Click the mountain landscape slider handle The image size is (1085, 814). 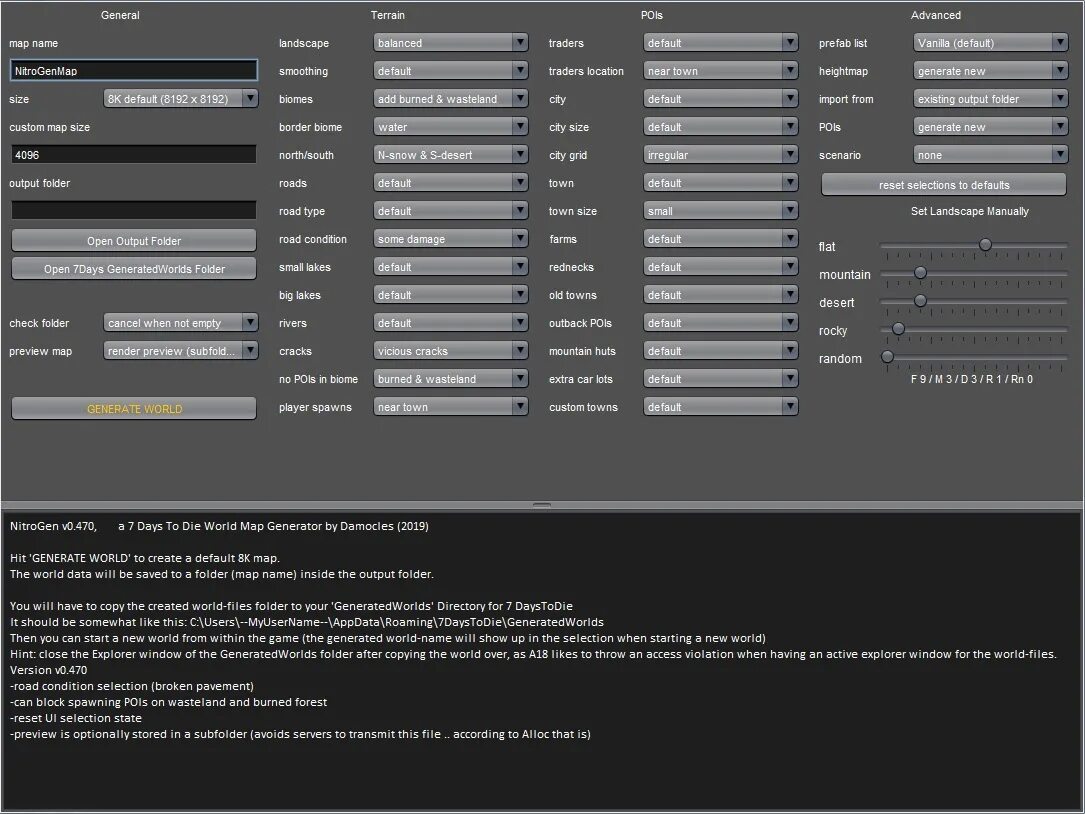920,273
